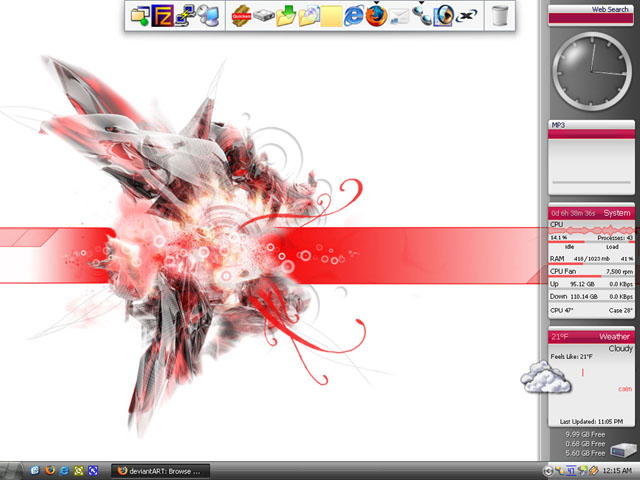Click the "Feels Like: 21°F" text
This screenshot has height=480, width=640.
click(571, 357)
